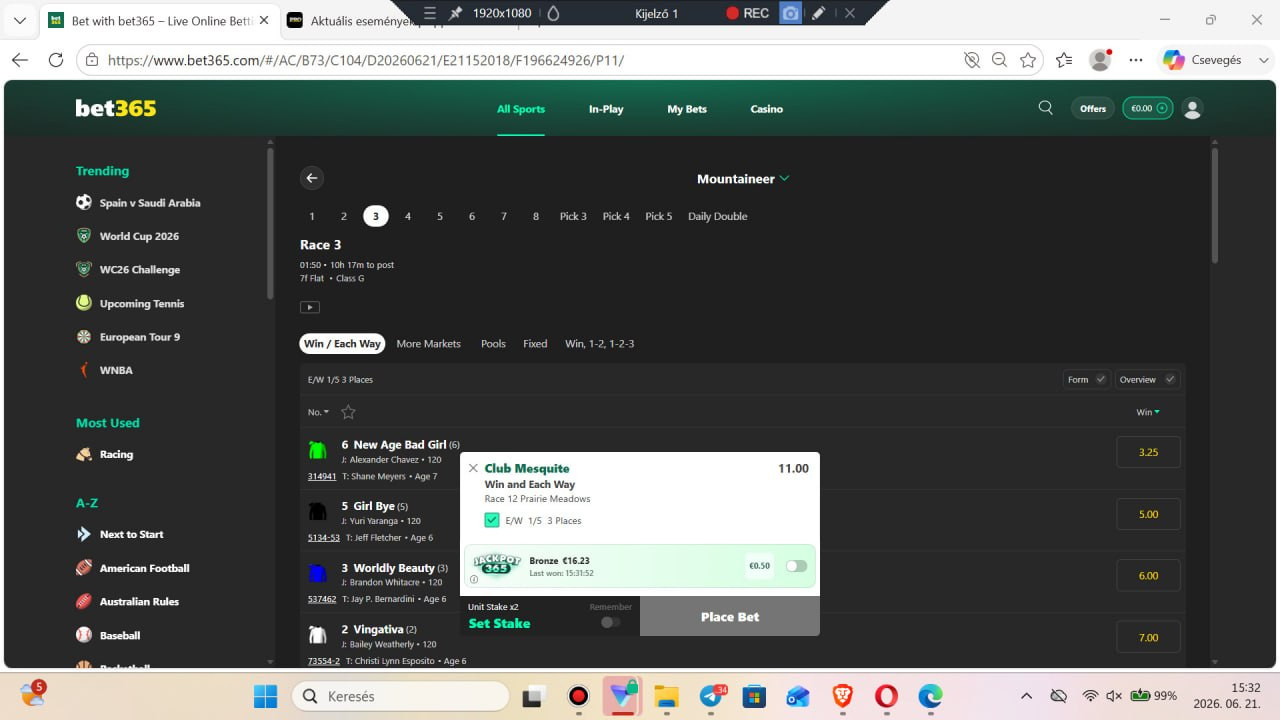This screenshot has height=720, width=1280.
Task: Expand the Mountaineer meeting dropdown
Action: click(x=743, y=179)
